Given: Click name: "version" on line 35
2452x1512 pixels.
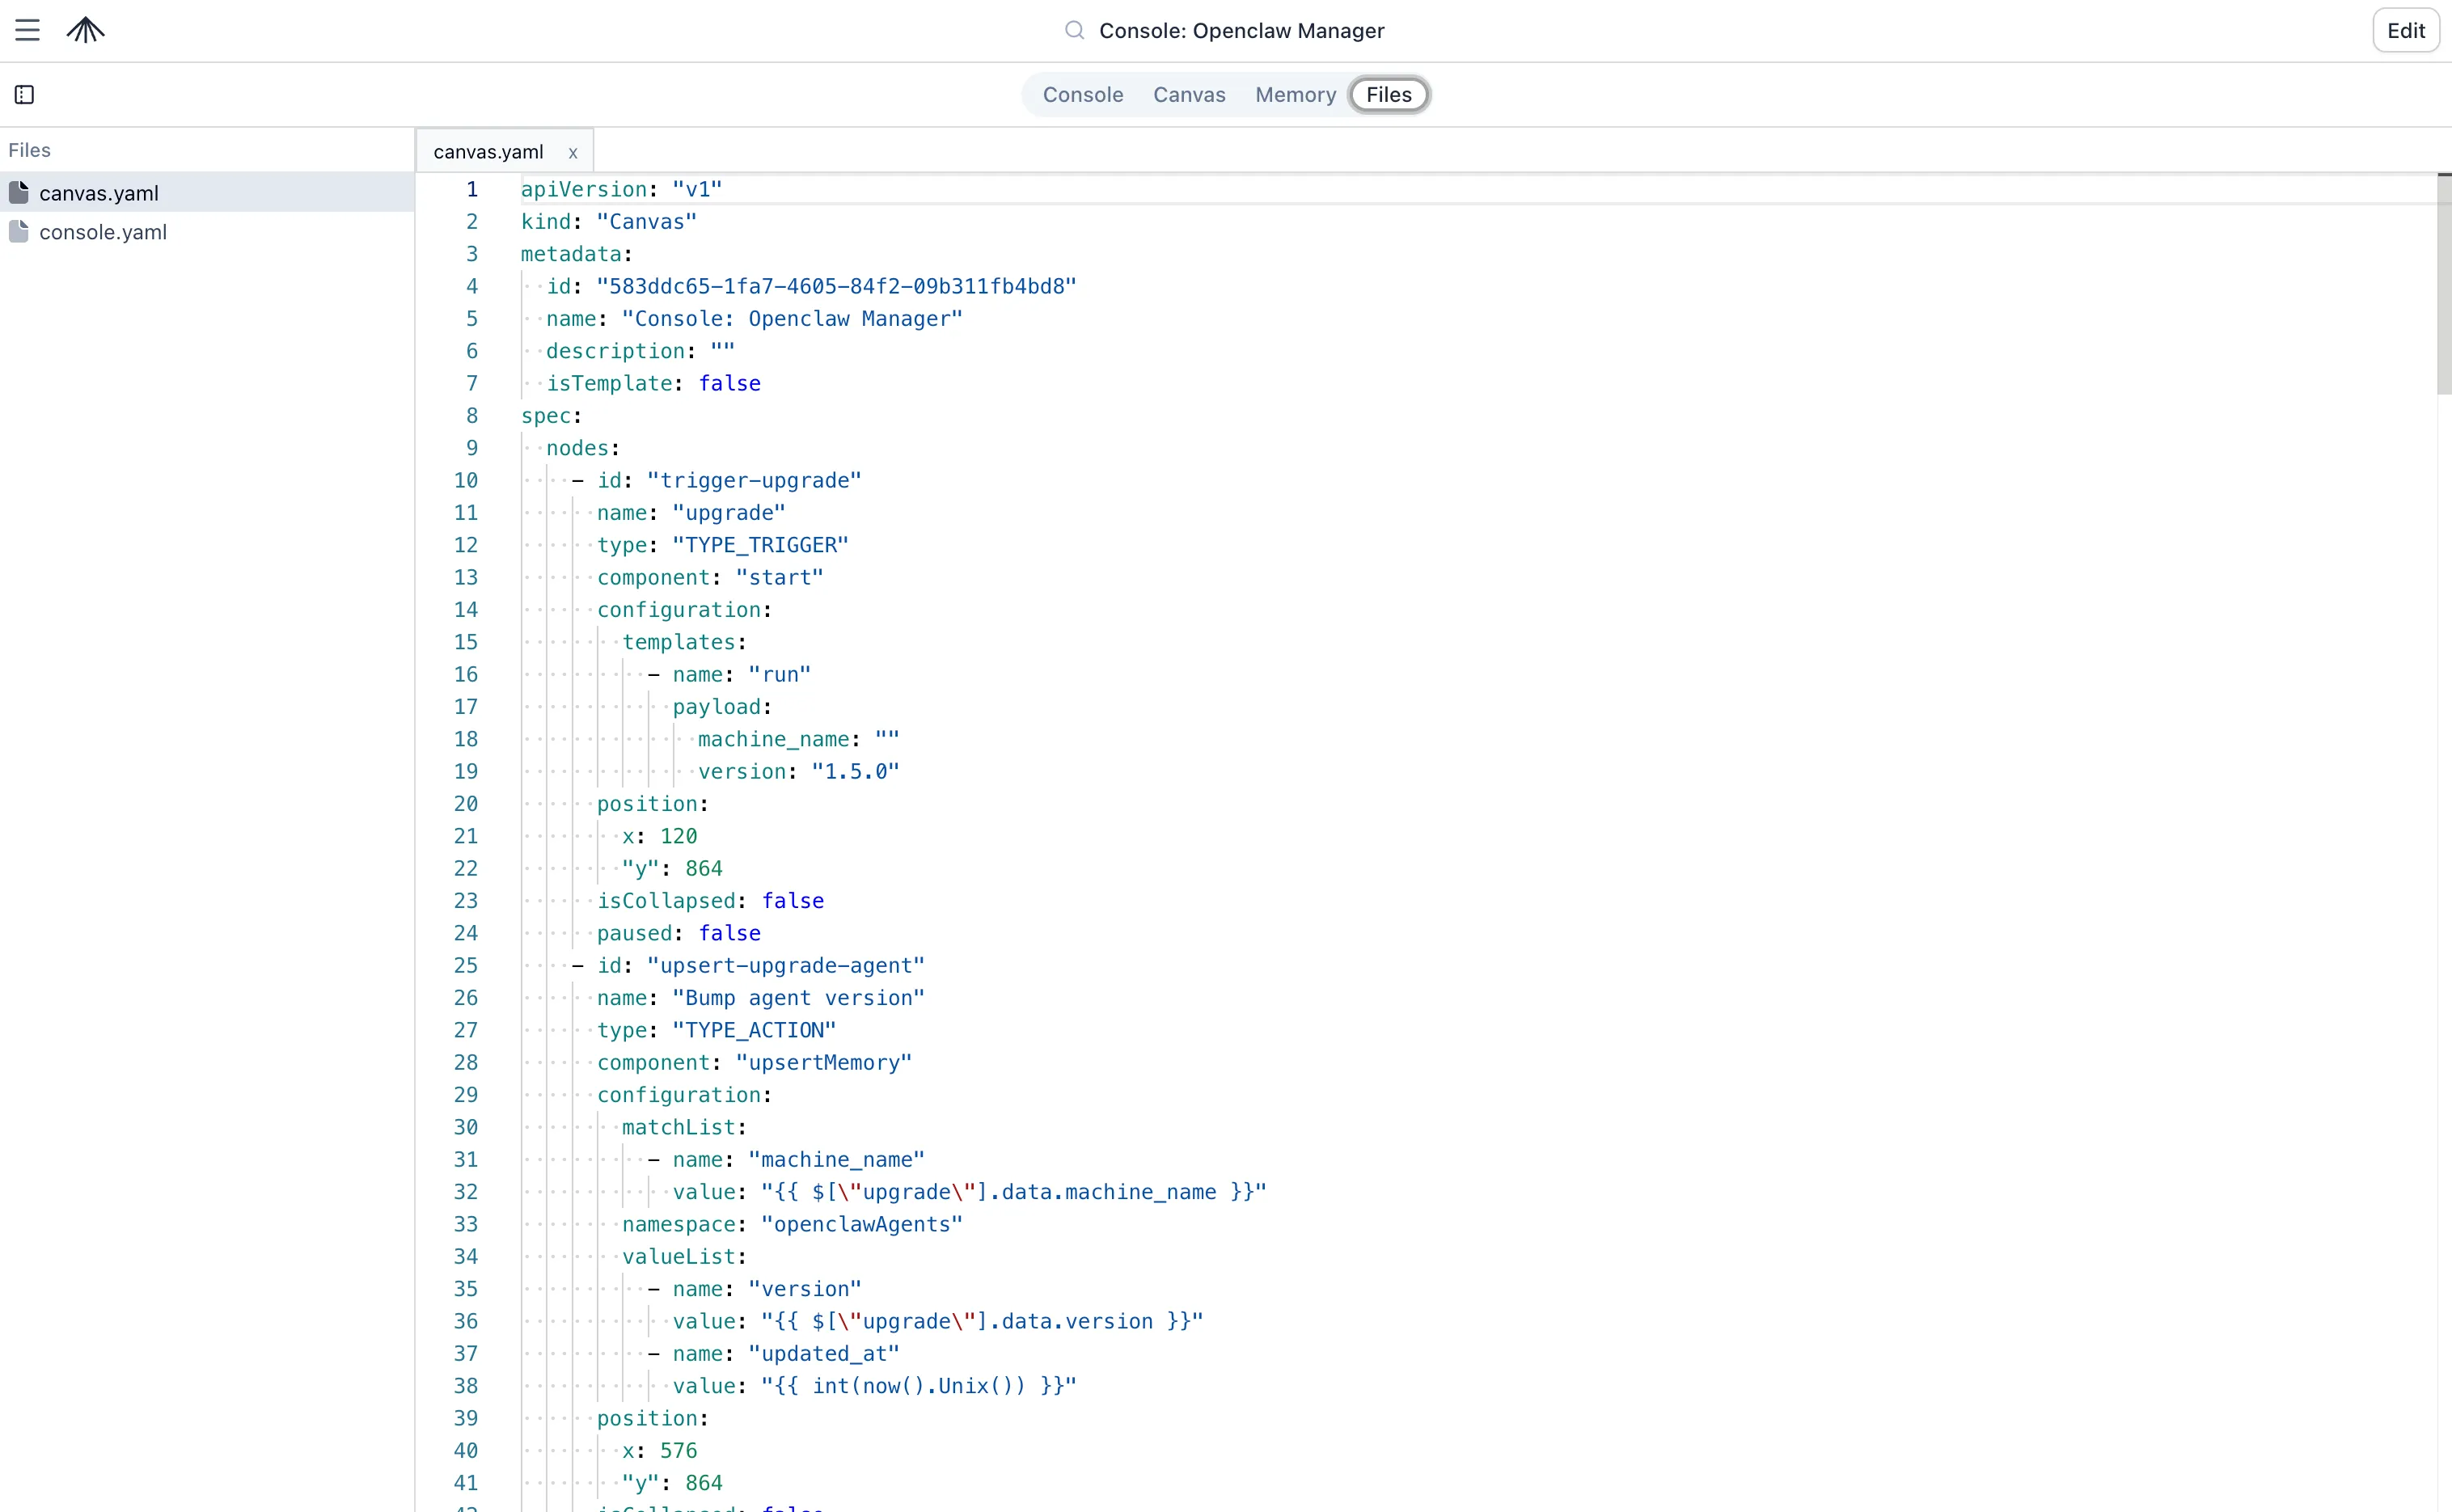Looking at the screenshot, I should (x=755, y=1289).
